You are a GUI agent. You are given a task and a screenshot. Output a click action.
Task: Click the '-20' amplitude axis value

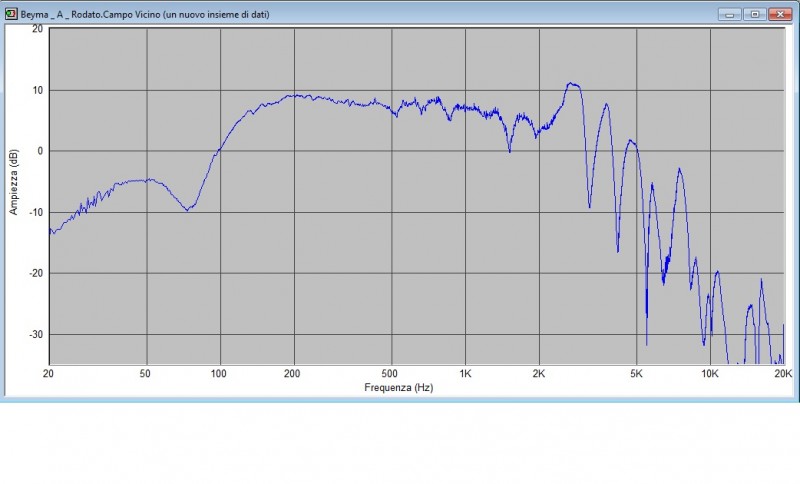click(36, 274)
